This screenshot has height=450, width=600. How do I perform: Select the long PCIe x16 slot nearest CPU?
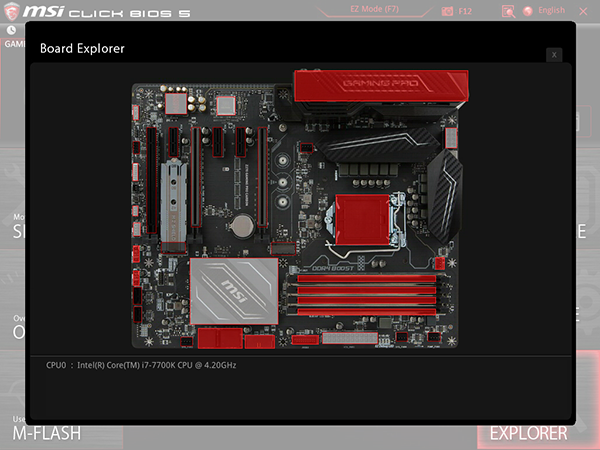click(x=262, y=177)
